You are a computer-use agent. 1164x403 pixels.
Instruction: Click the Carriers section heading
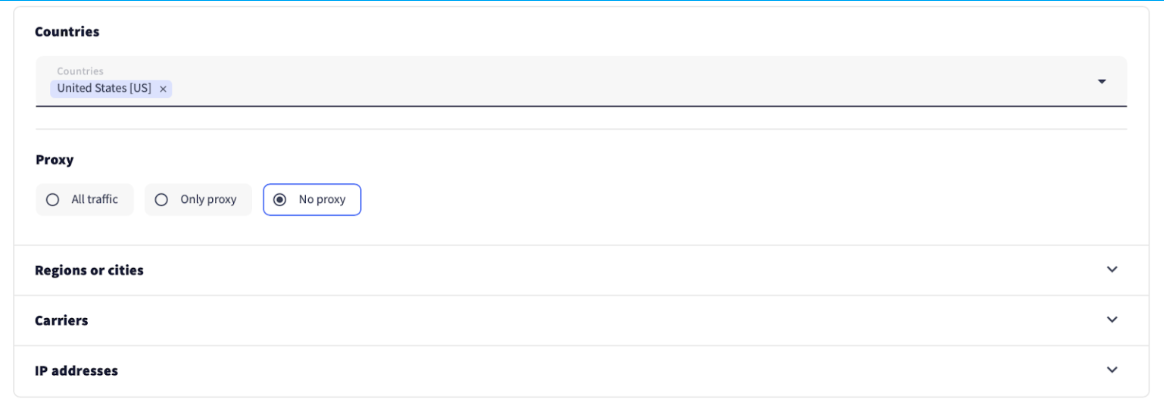pos(61,320)
